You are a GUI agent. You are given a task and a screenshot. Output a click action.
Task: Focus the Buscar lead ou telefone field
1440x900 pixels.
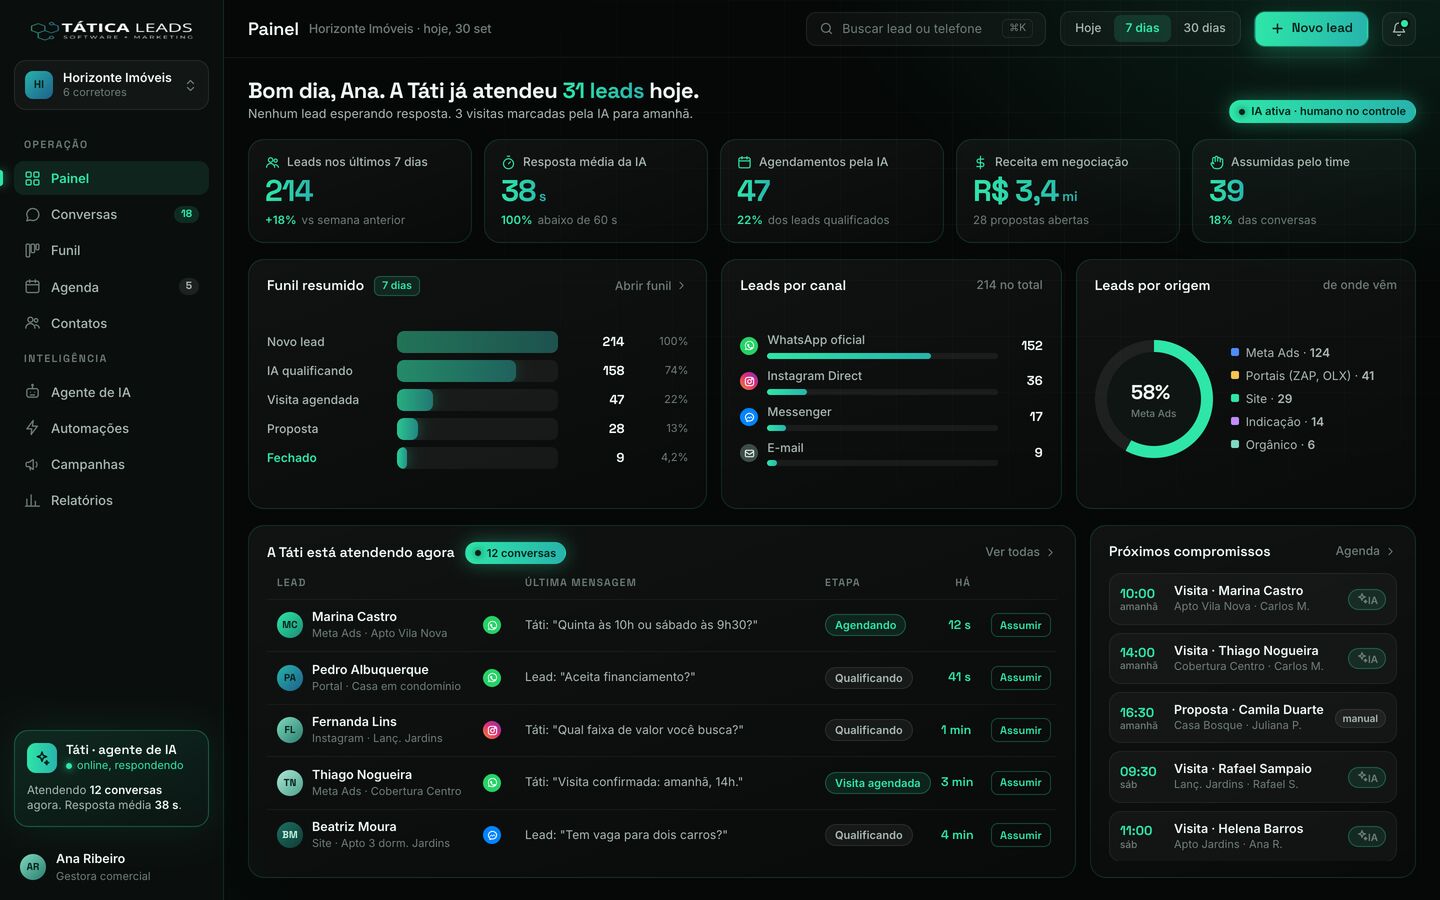click(x=925, y=28)
